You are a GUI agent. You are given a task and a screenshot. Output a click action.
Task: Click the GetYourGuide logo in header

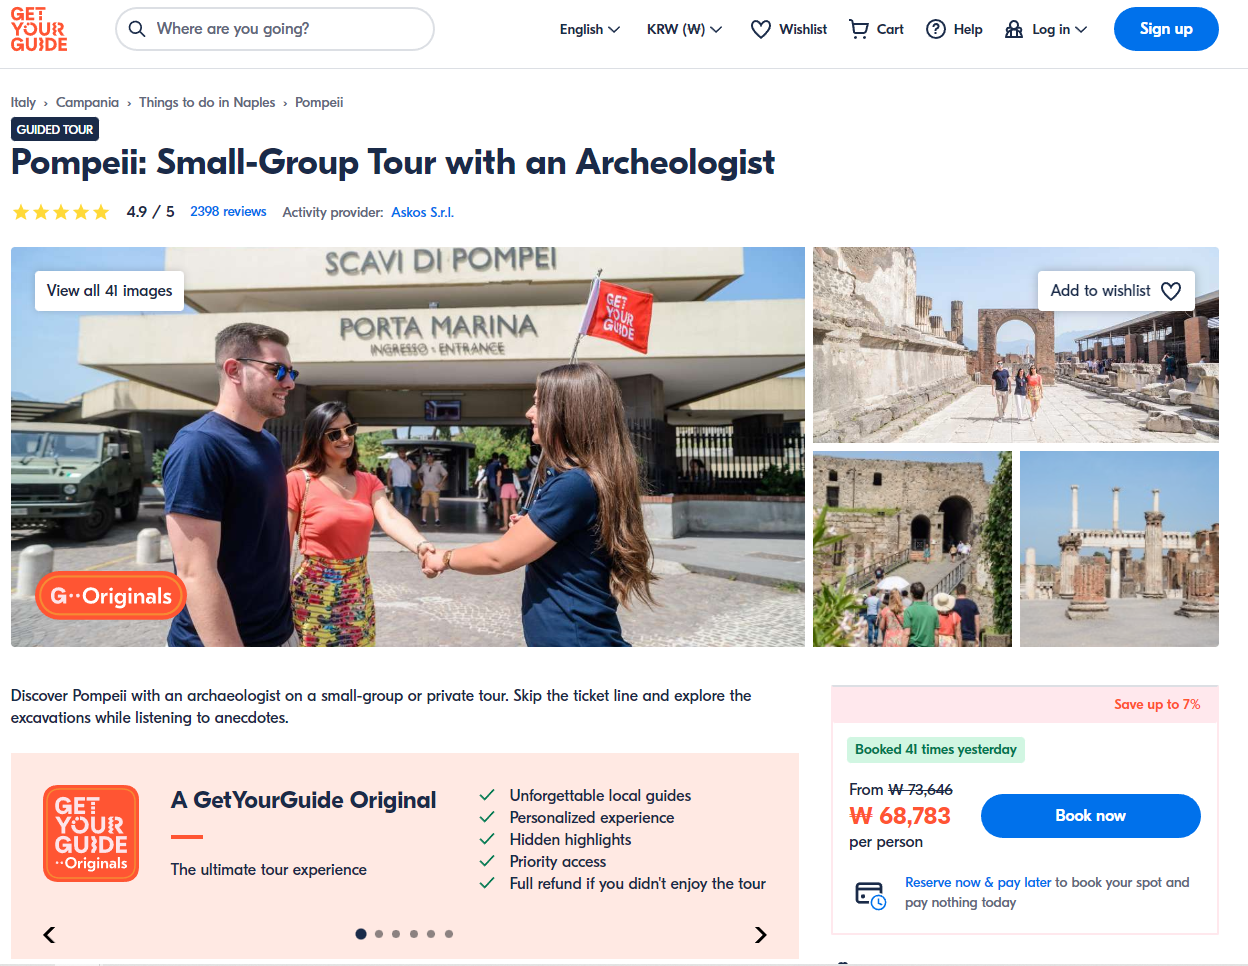(39, 29)
